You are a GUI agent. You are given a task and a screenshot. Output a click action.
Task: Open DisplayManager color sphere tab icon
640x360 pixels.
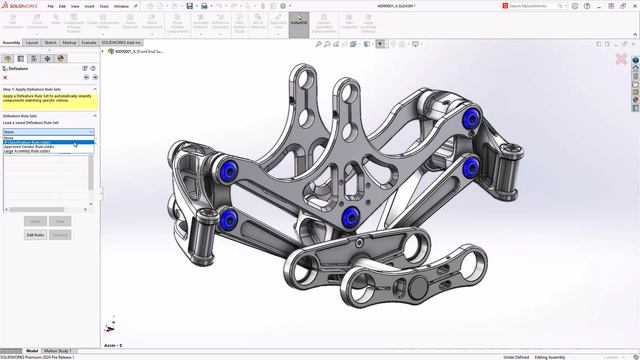coord(61,59)
